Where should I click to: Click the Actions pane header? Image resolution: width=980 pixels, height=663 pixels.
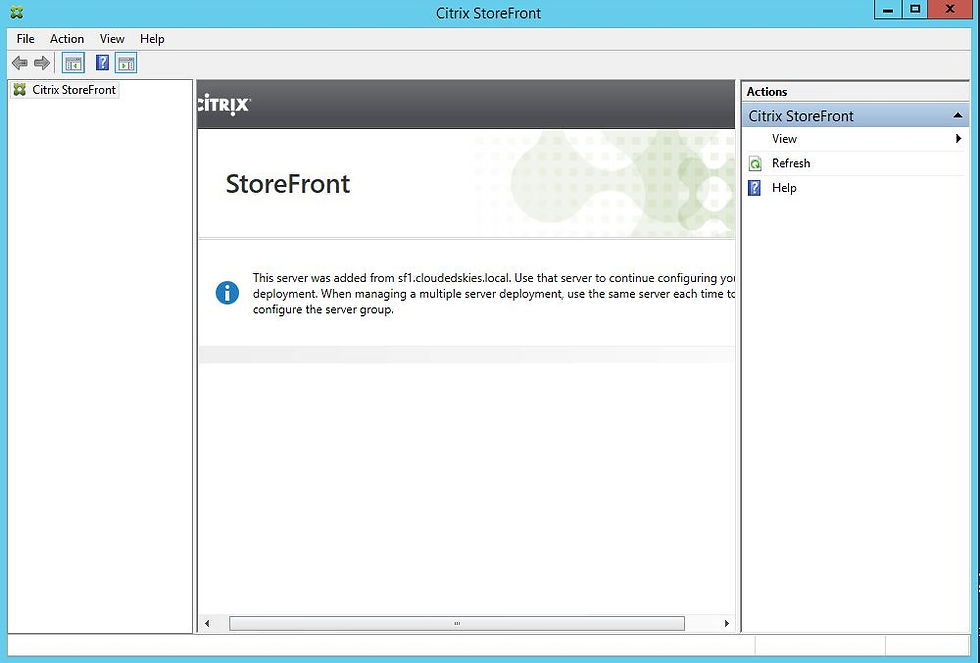(x=854, y=91)
